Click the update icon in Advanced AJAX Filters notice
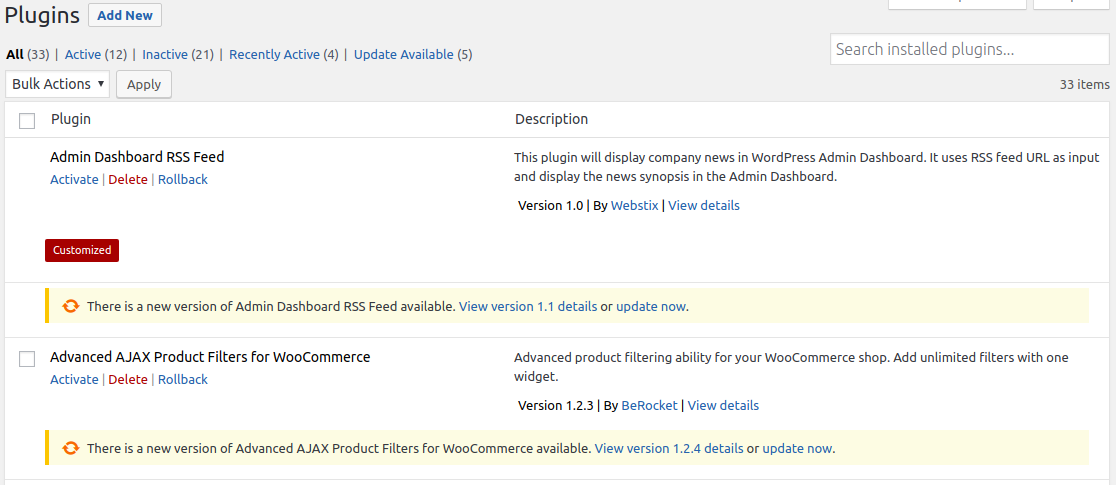The height and width of the screenshot is (485, 1116). [x=70, y=448]
